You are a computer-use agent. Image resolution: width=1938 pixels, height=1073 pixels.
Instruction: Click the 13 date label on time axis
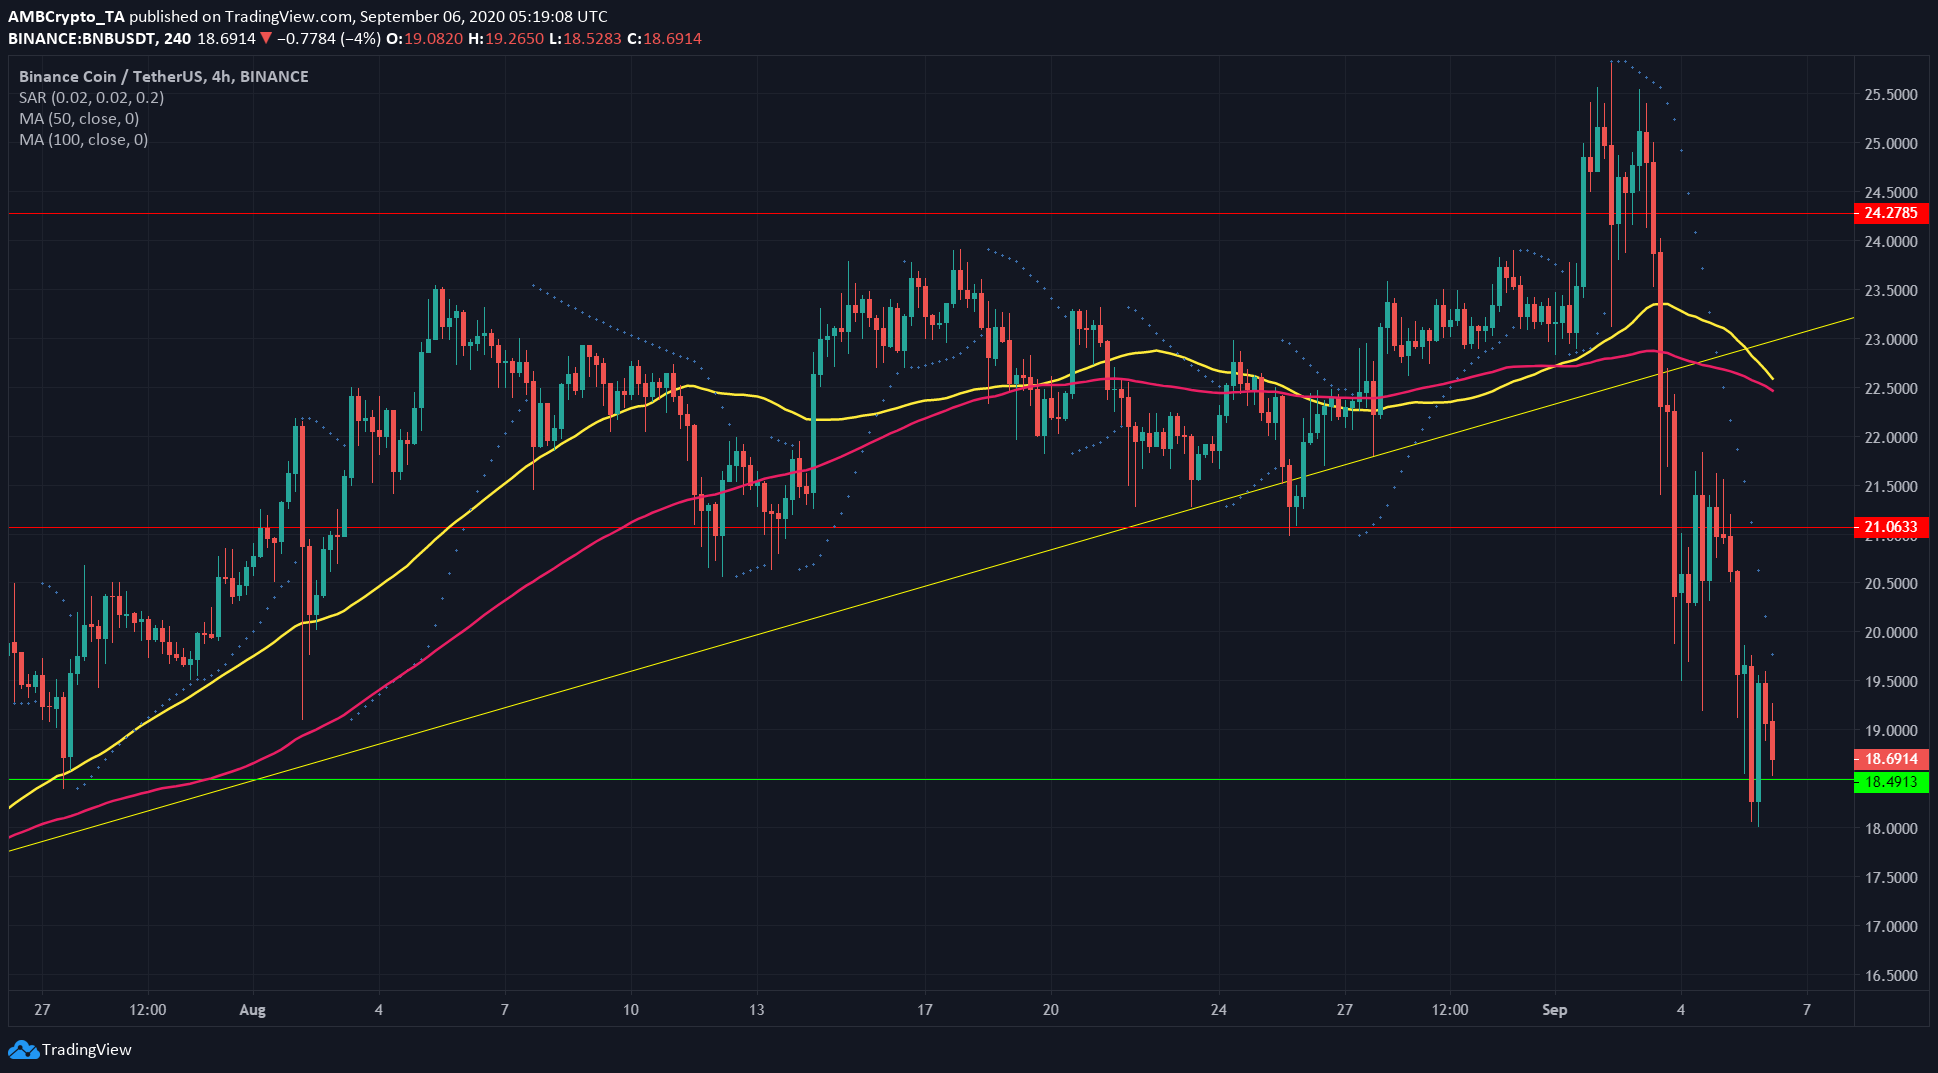pyautogui.click(x=756, y=1010)
